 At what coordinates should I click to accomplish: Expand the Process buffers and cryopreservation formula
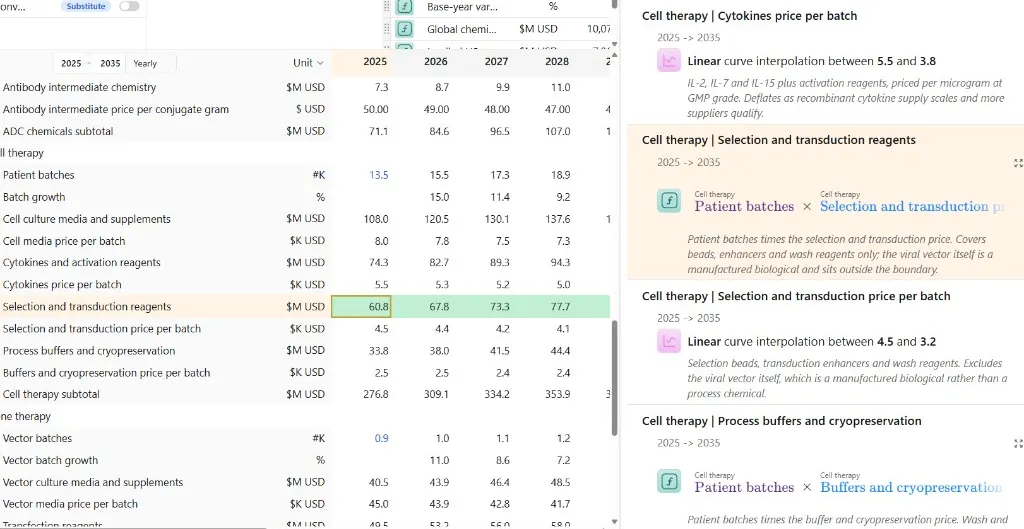pos(1017,443)
